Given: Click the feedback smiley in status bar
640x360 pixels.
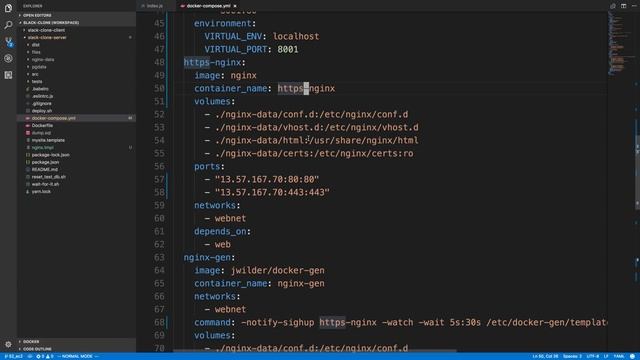Looking at the screenshot, I should [x=632, y=356].
